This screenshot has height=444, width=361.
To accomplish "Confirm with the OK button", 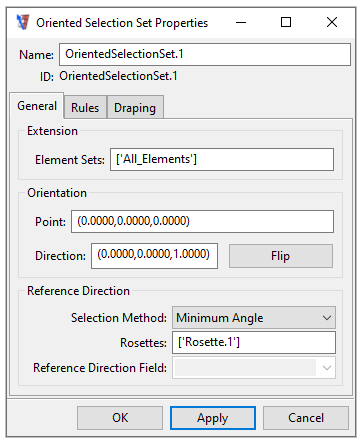I will [x=120, y=418].
